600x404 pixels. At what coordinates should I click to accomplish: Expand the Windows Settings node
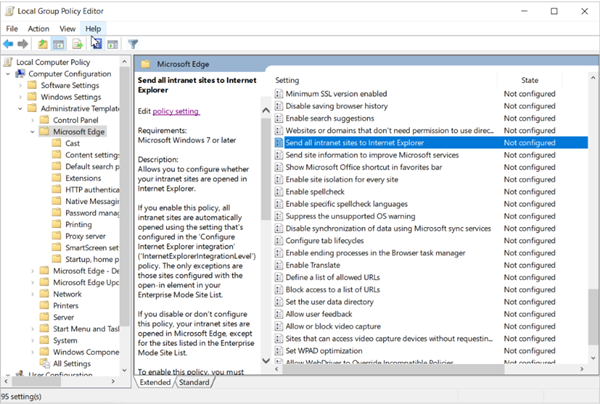click(x=20, y=97)
